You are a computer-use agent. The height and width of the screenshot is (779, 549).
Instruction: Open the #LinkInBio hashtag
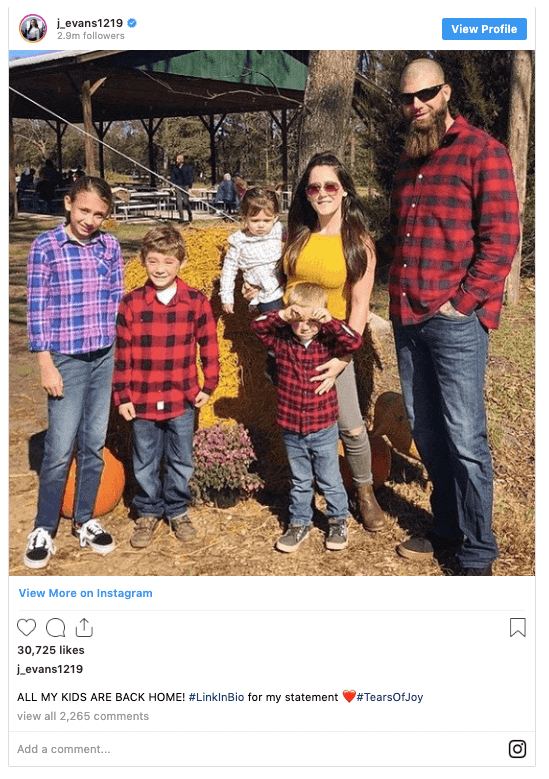pos(217,697)
